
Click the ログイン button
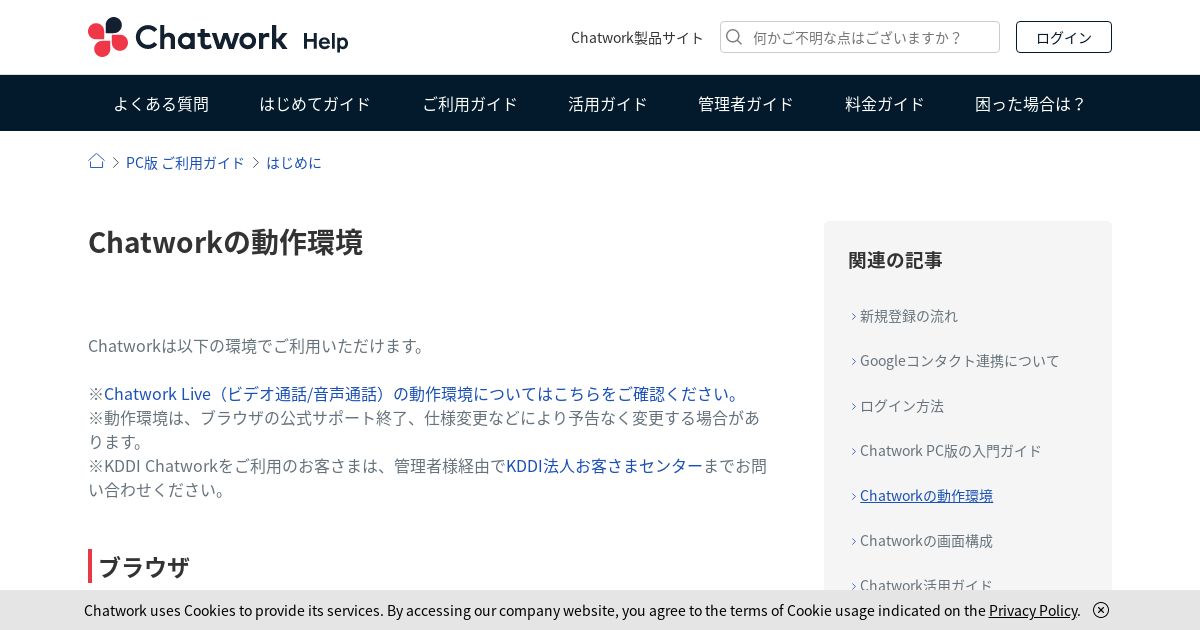(1064, 37)
